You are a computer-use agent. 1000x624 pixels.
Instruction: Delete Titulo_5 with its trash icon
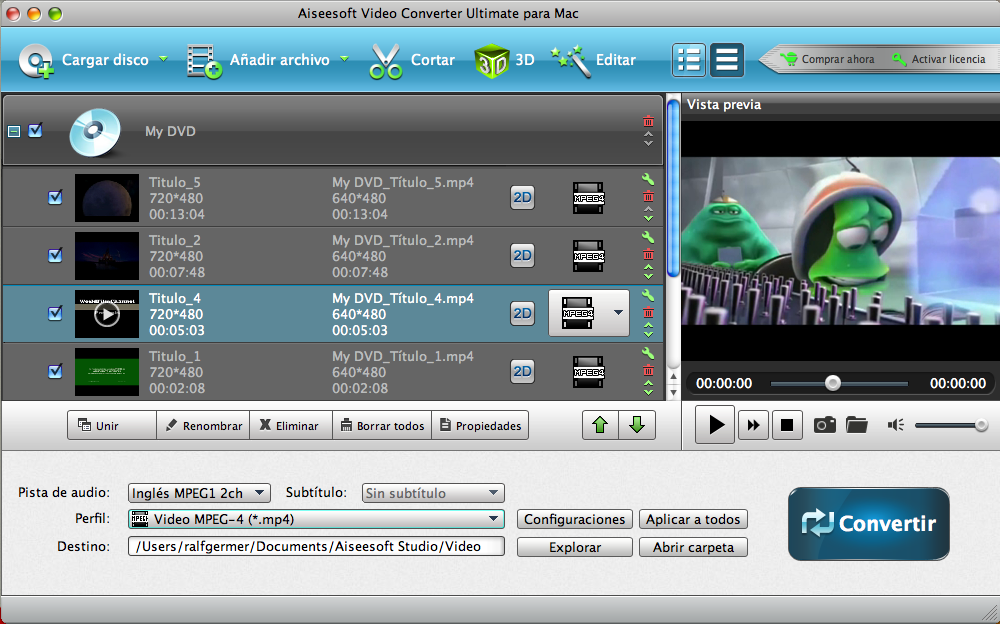648,197
